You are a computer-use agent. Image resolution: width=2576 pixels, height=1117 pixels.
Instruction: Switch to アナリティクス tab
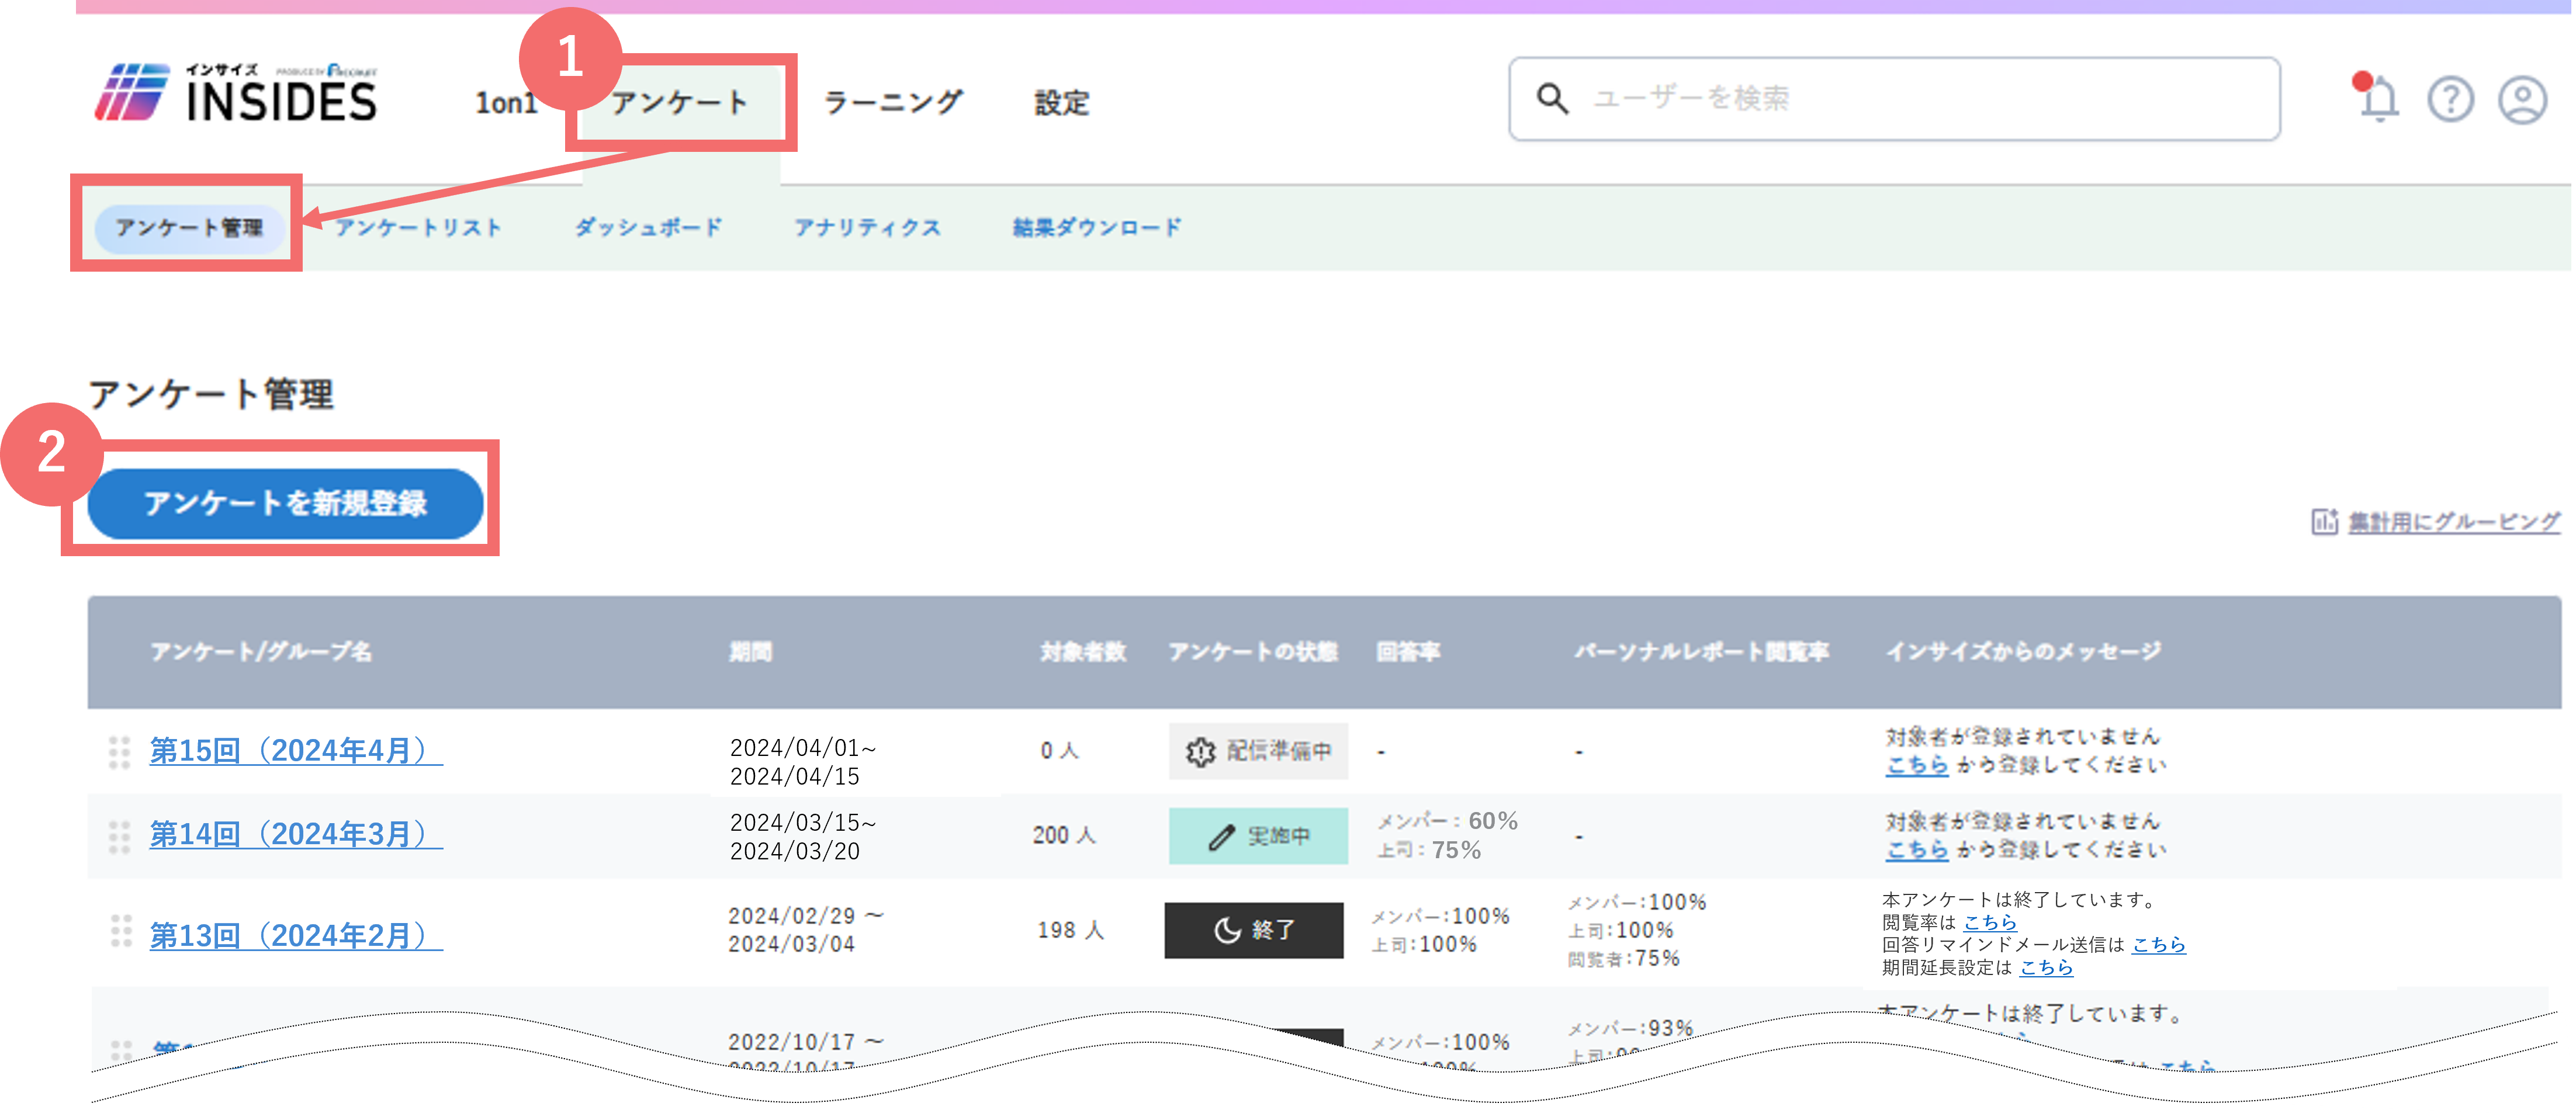pos(868,227)
